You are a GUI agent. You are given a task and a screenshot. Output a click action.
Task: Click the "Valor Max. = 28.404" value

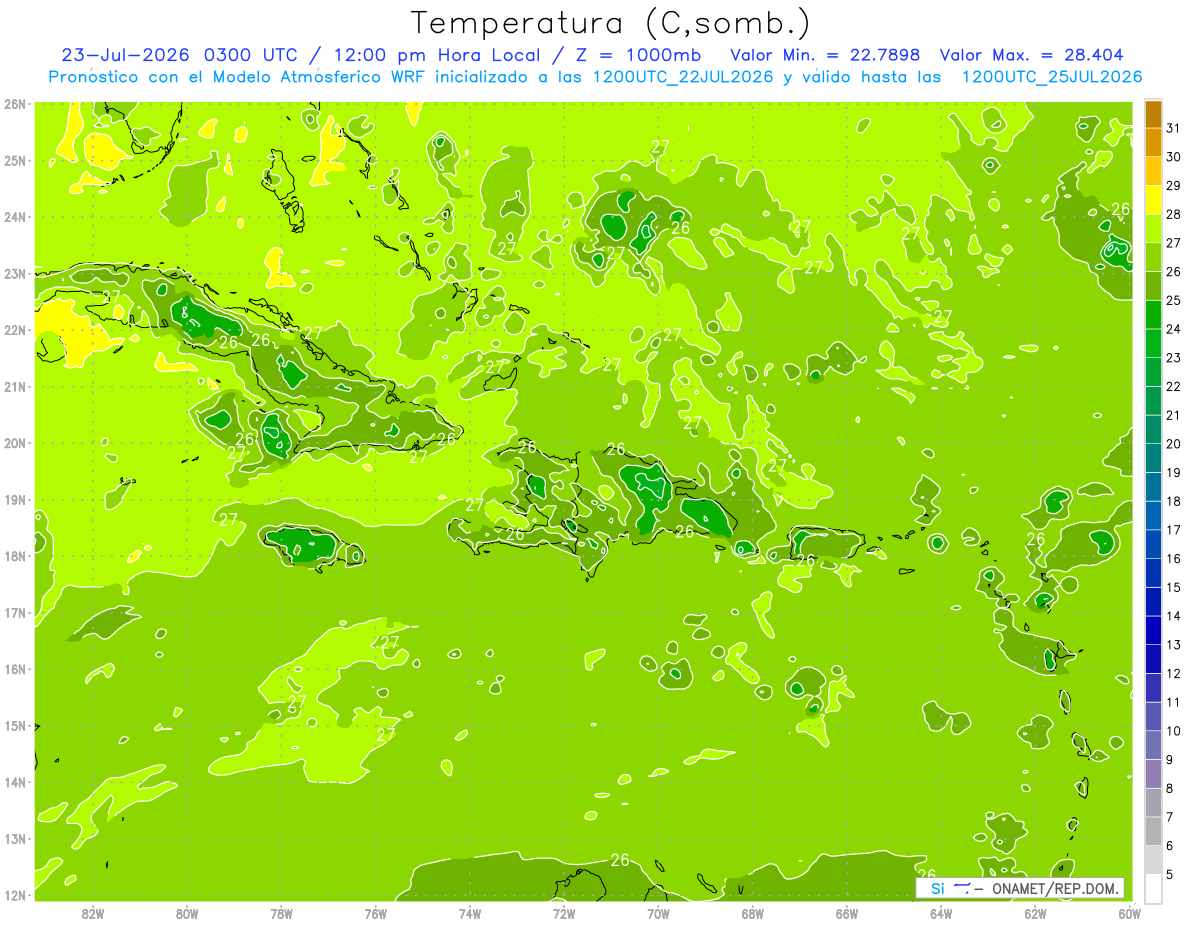tap(1031, 55)
